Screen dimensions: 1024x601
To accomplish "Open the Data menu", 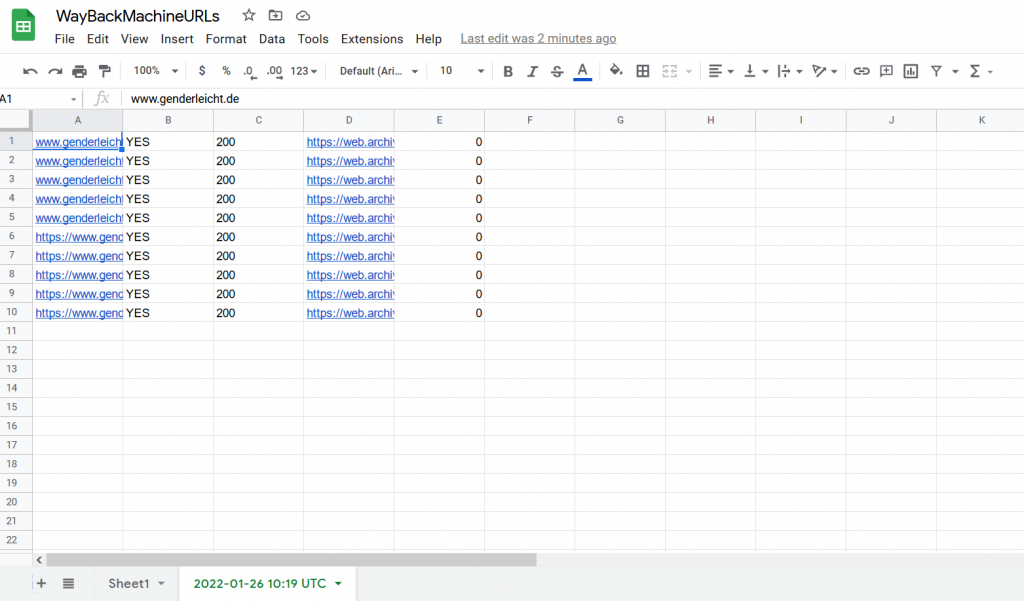I will [x=272, y=39].
